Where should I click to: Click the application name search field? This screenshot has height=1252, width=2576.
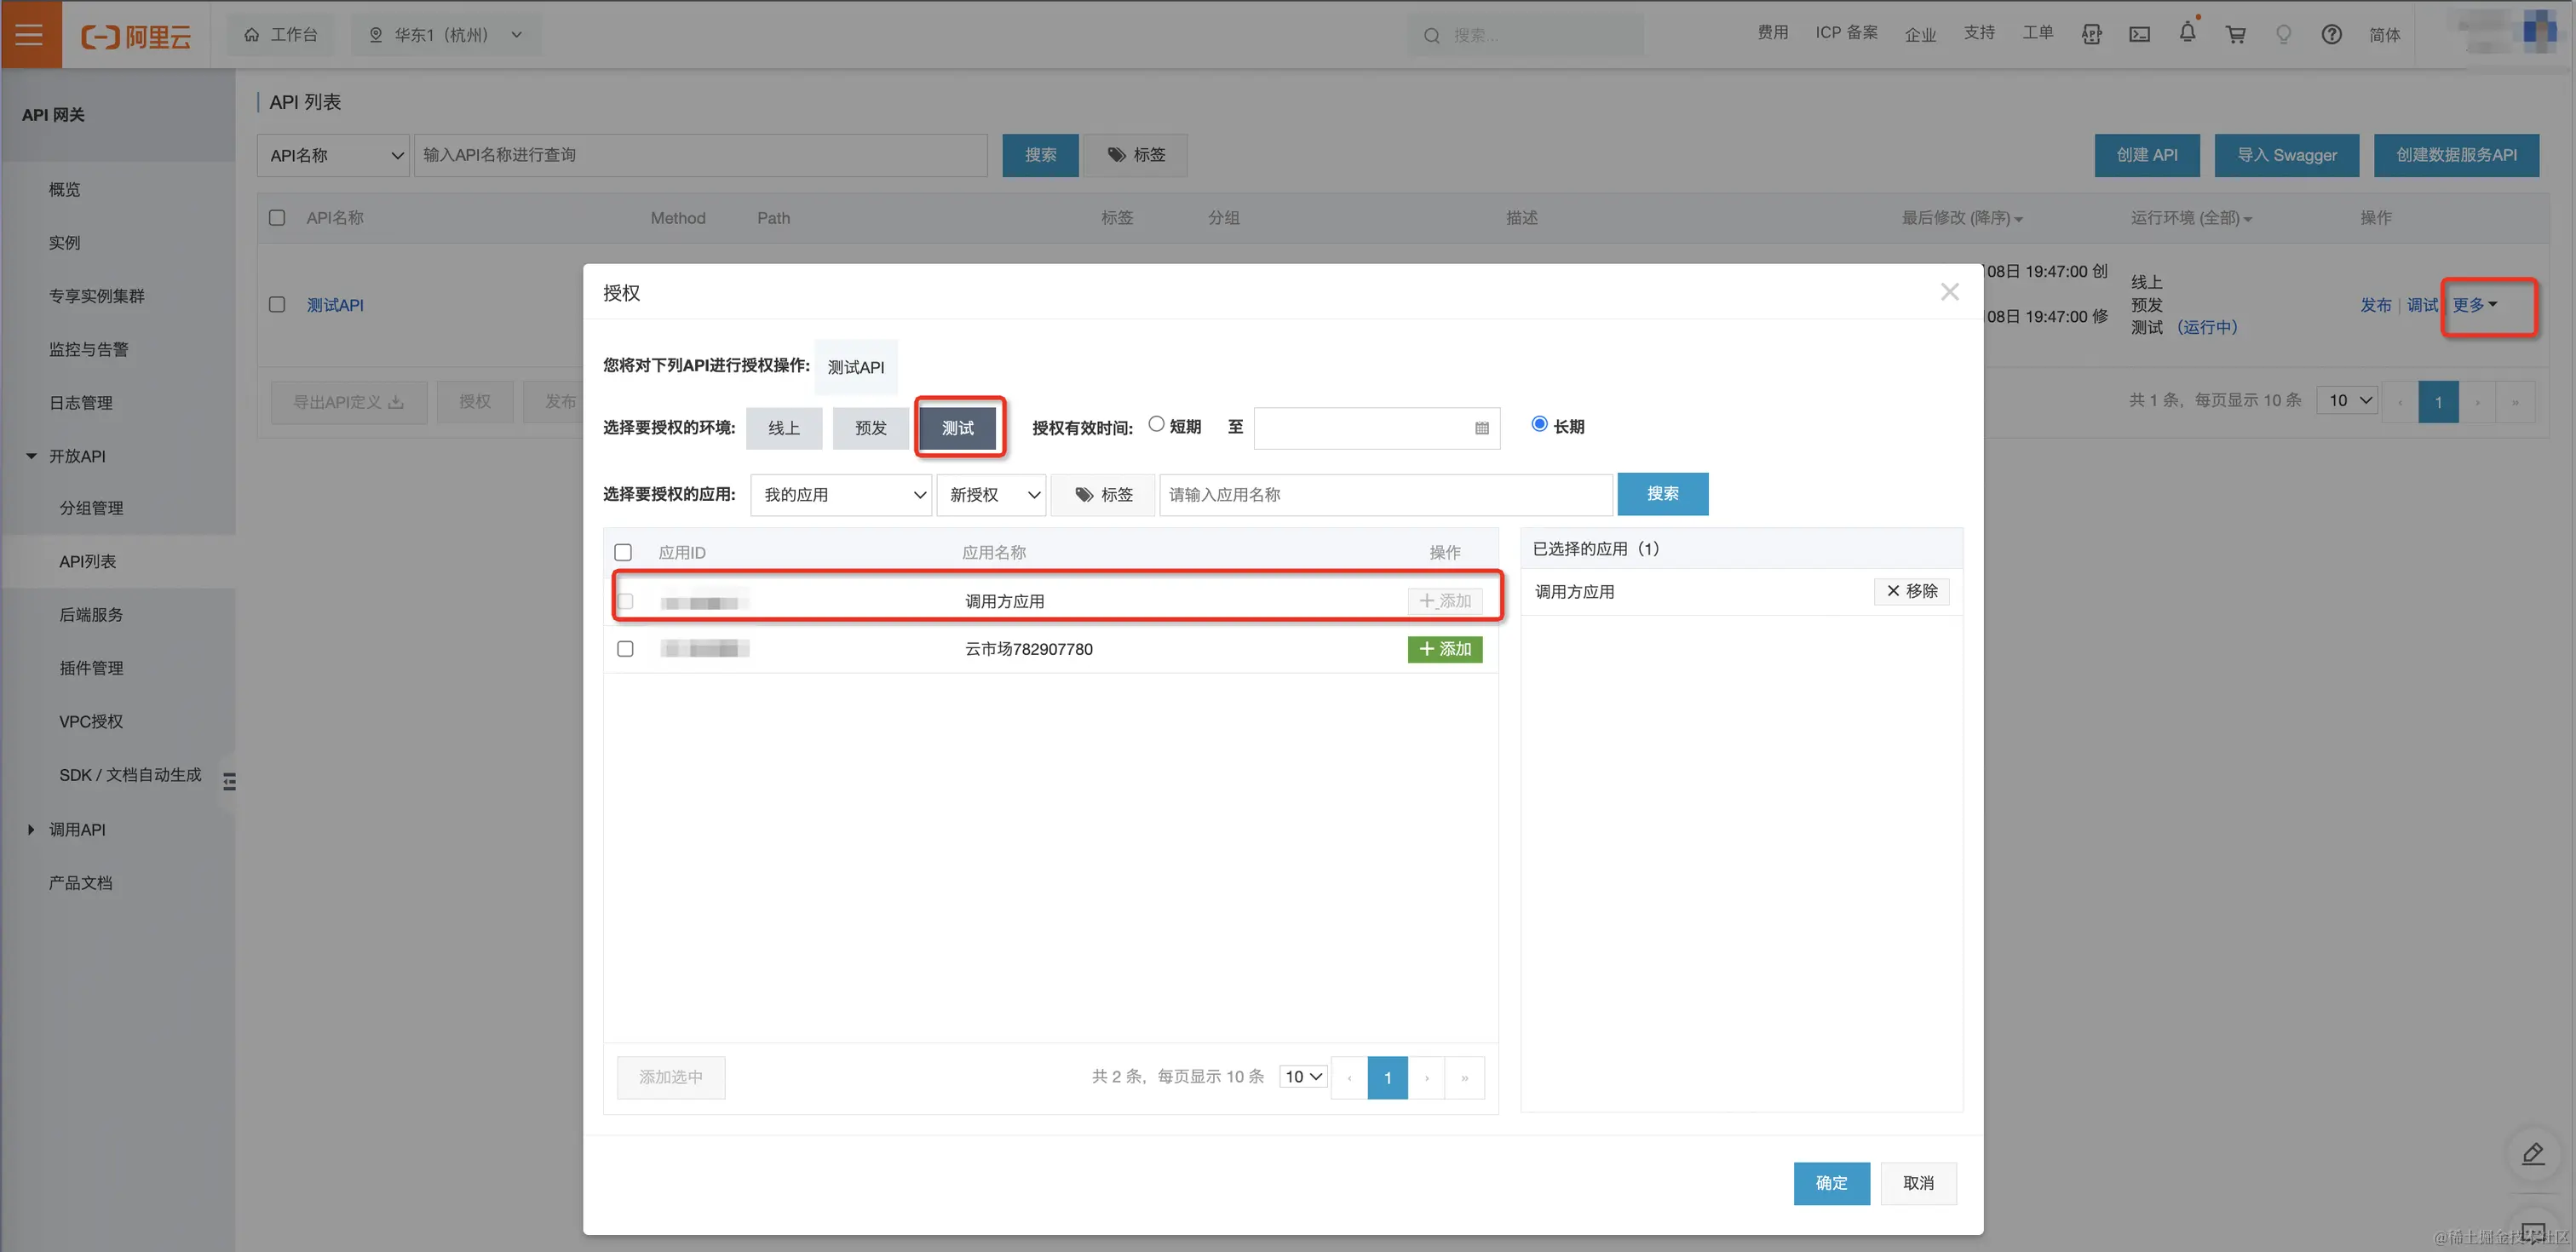click(1385, 494)
